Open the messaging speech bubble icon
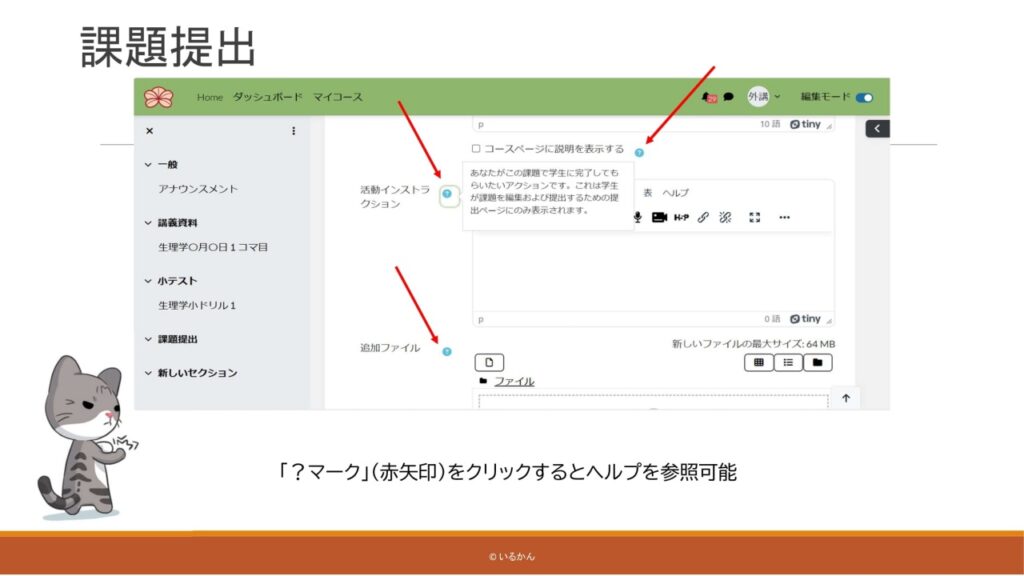 728,97
